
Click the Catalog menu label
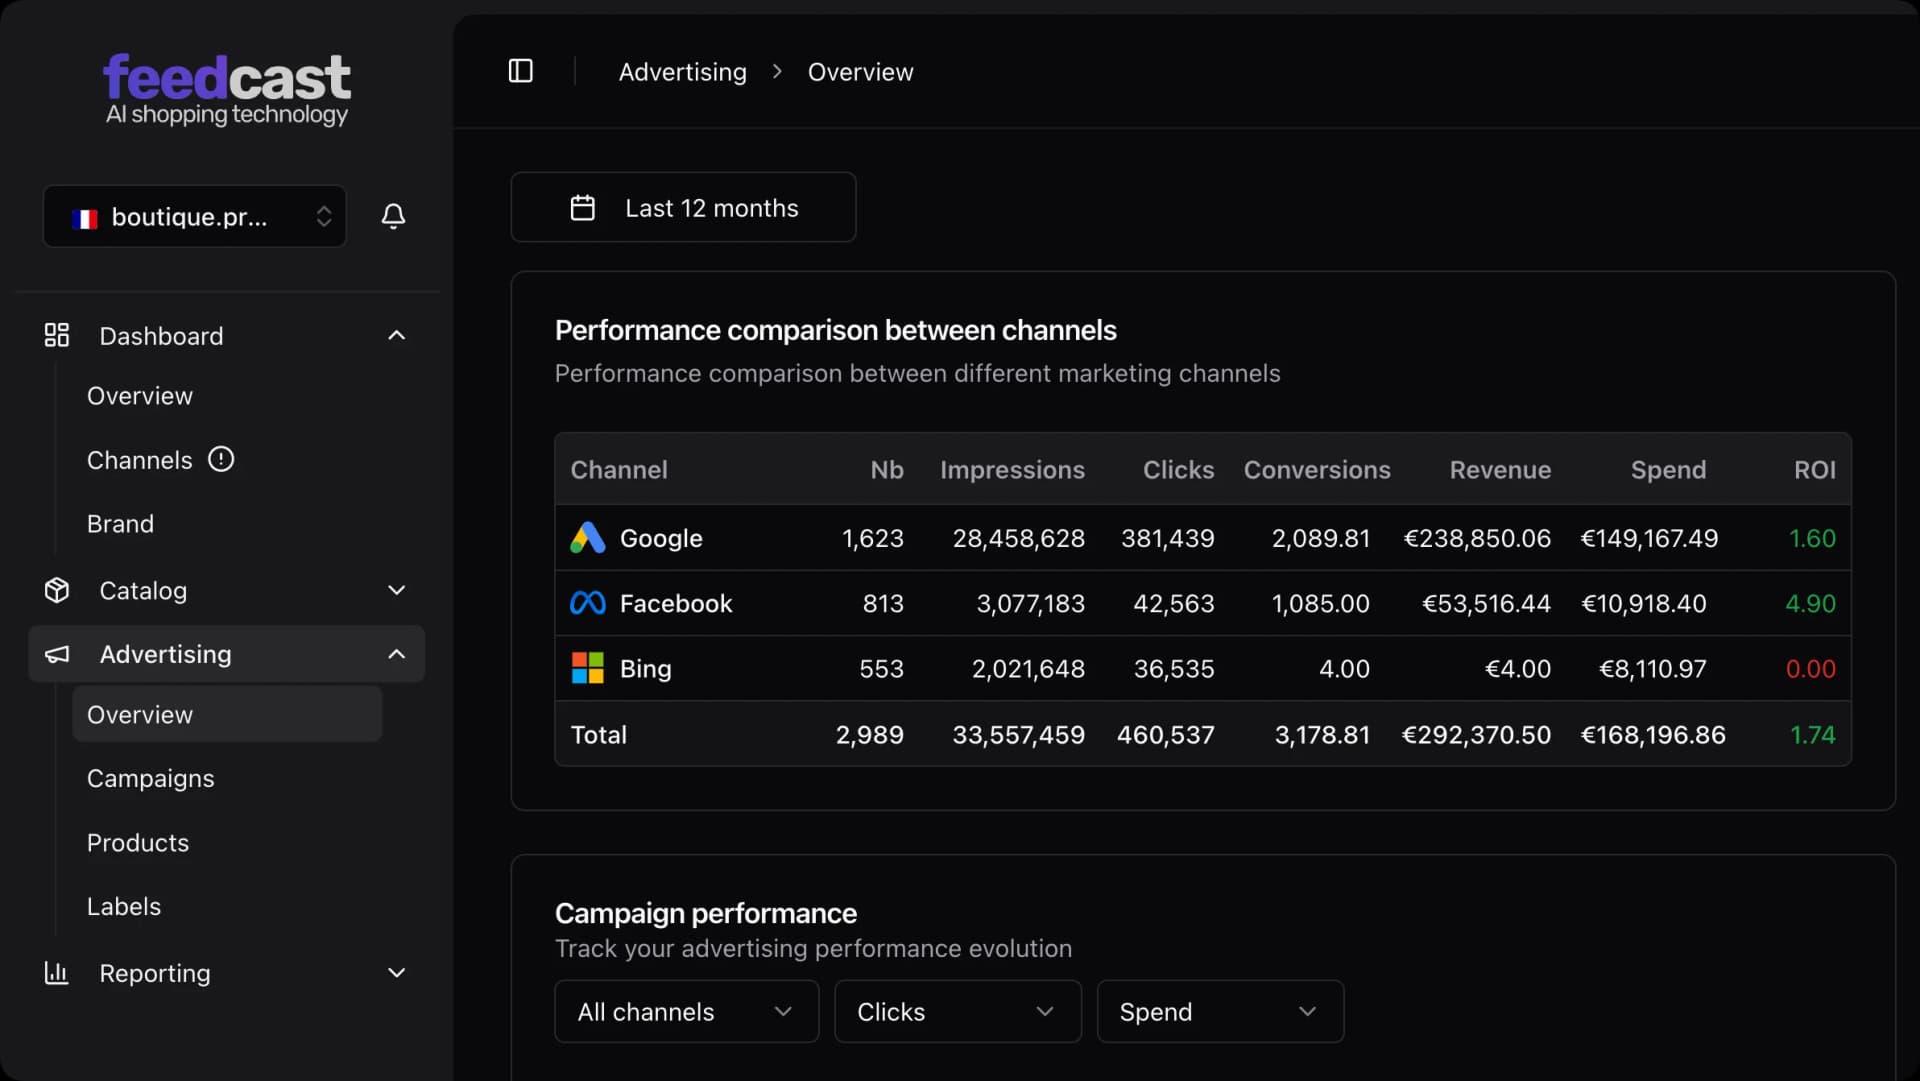point(143,591)
